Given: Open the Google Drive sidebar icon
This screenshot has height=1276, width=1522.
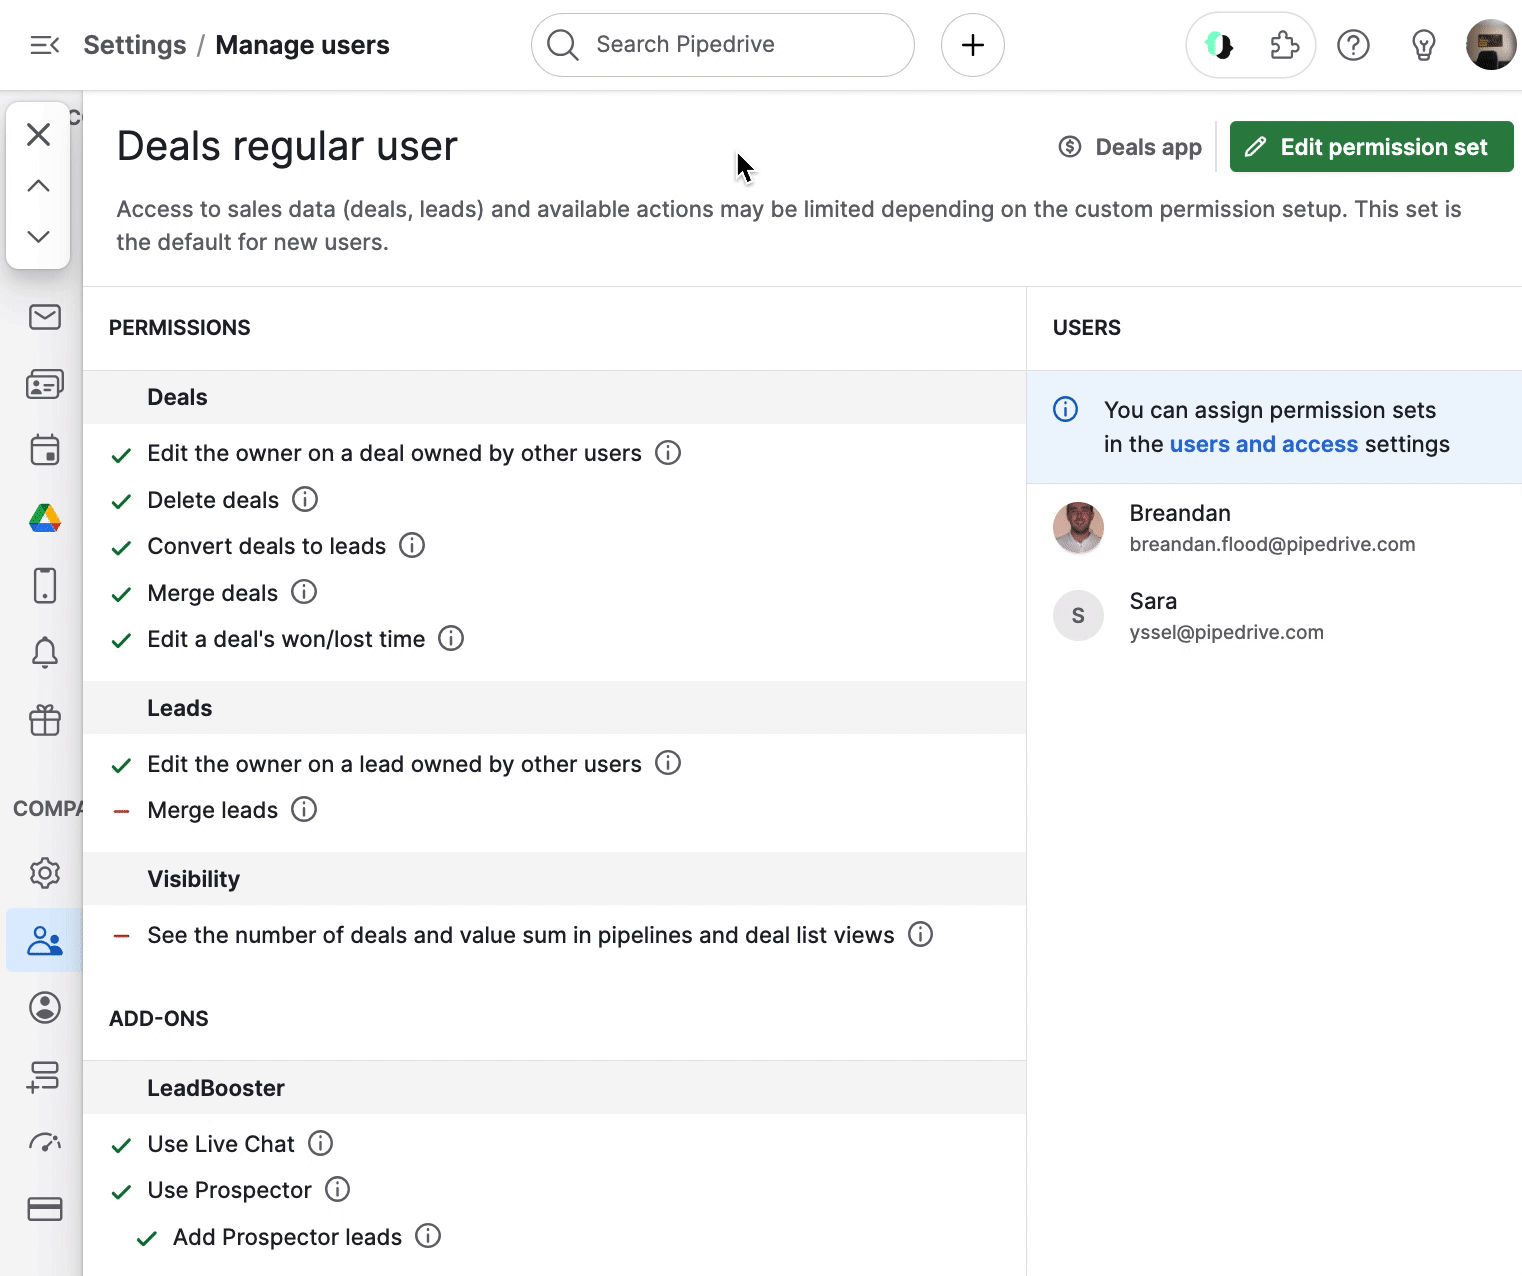Looking at the screenshot, I should [45, 518].
